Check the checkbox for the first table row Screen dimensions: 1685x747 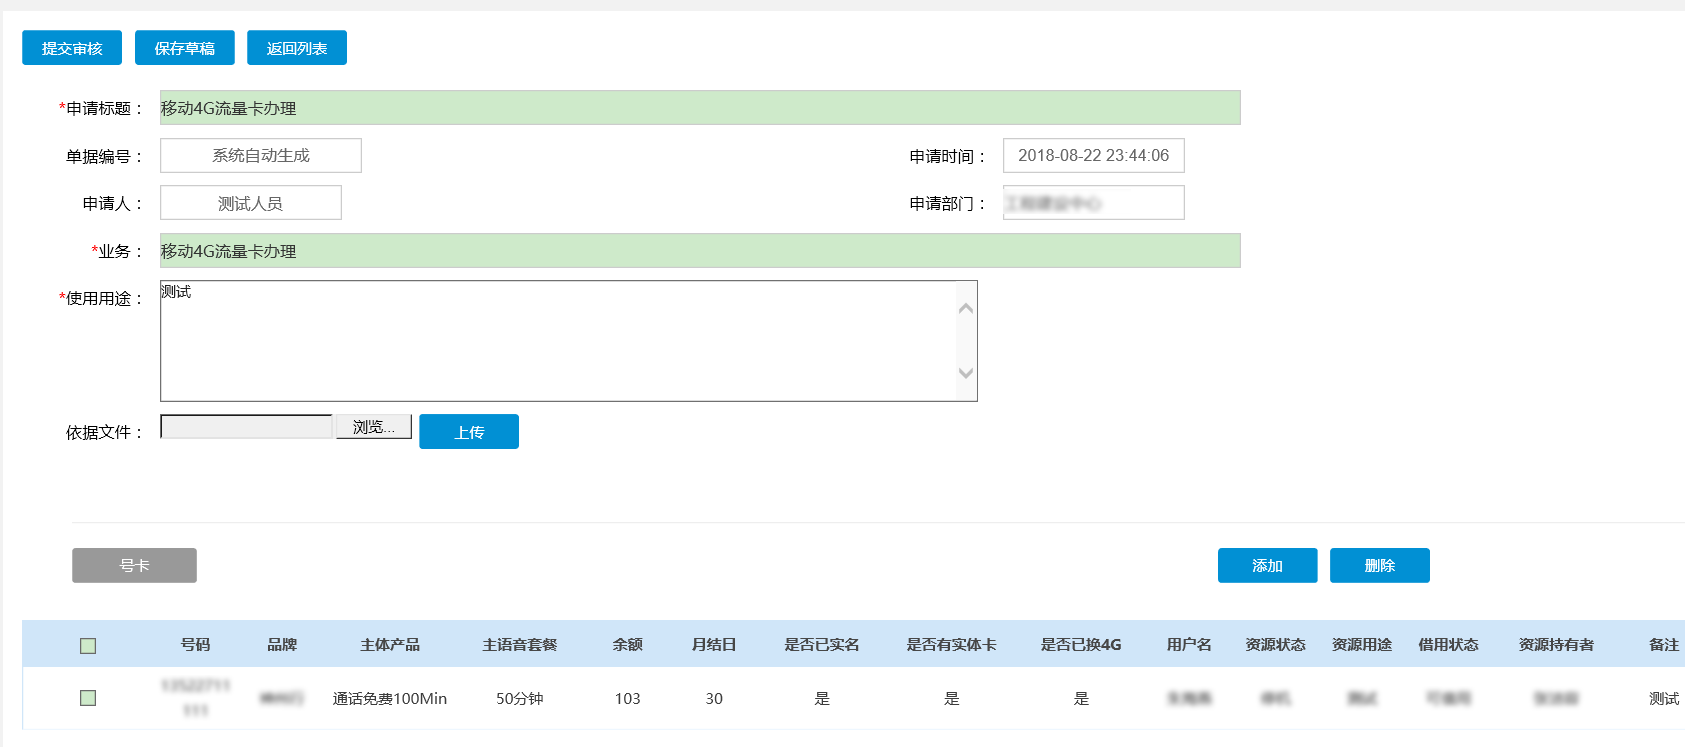pos(88,698)
